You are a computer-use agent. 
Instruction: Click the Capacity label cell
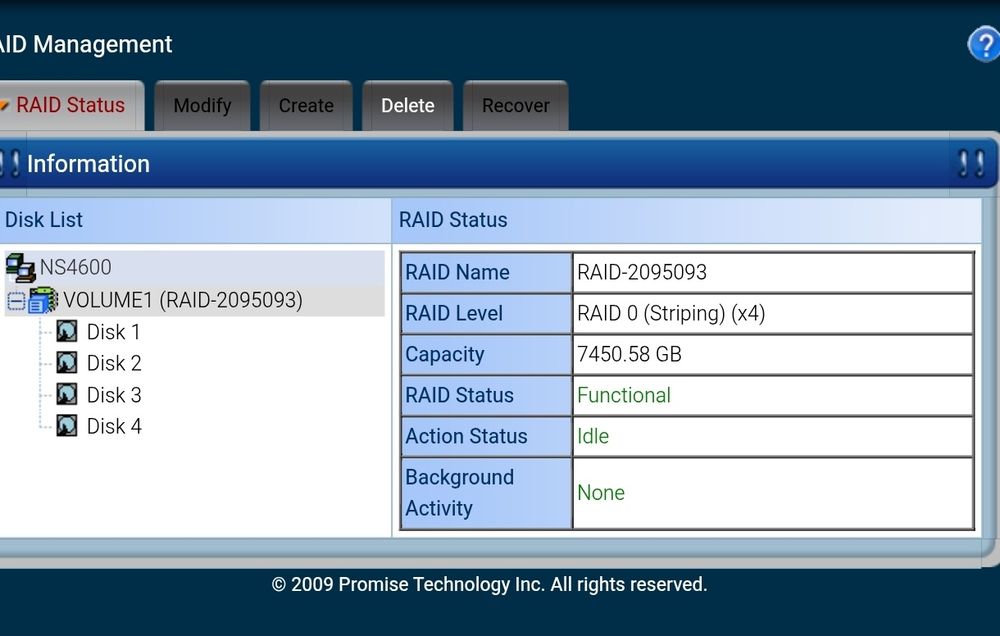[486, 354]
